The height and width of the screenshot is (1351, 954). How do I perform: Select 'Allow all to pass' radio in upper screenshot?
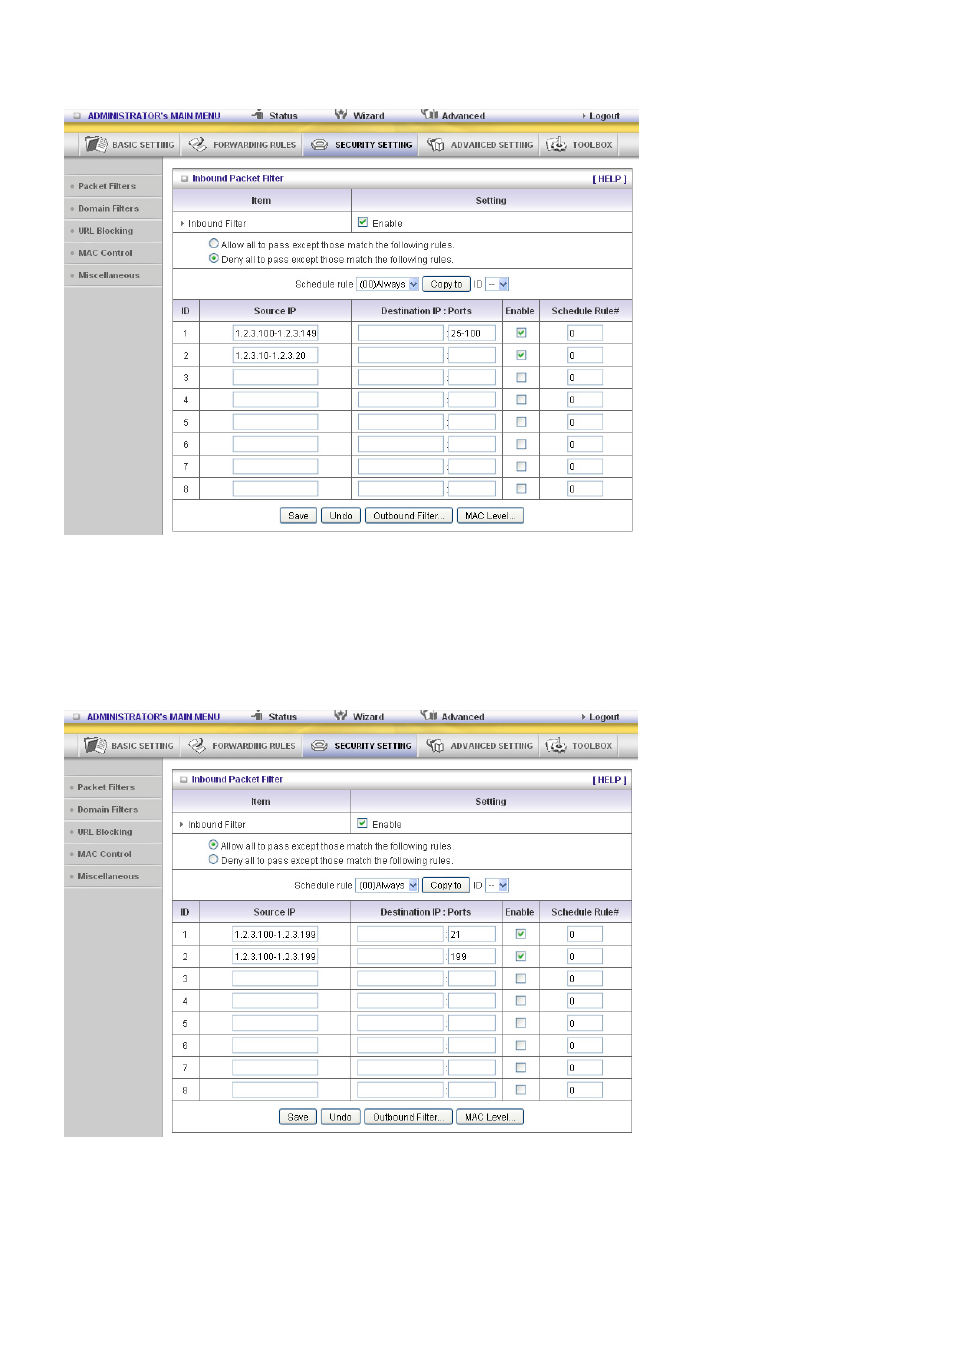coord(214,243)
